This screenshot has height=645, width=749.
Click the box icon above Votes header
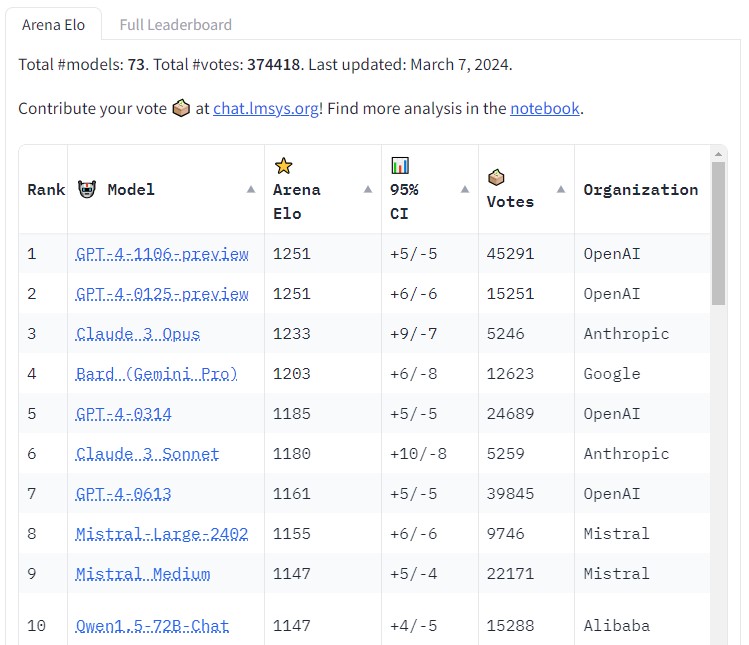click(496, 177)
